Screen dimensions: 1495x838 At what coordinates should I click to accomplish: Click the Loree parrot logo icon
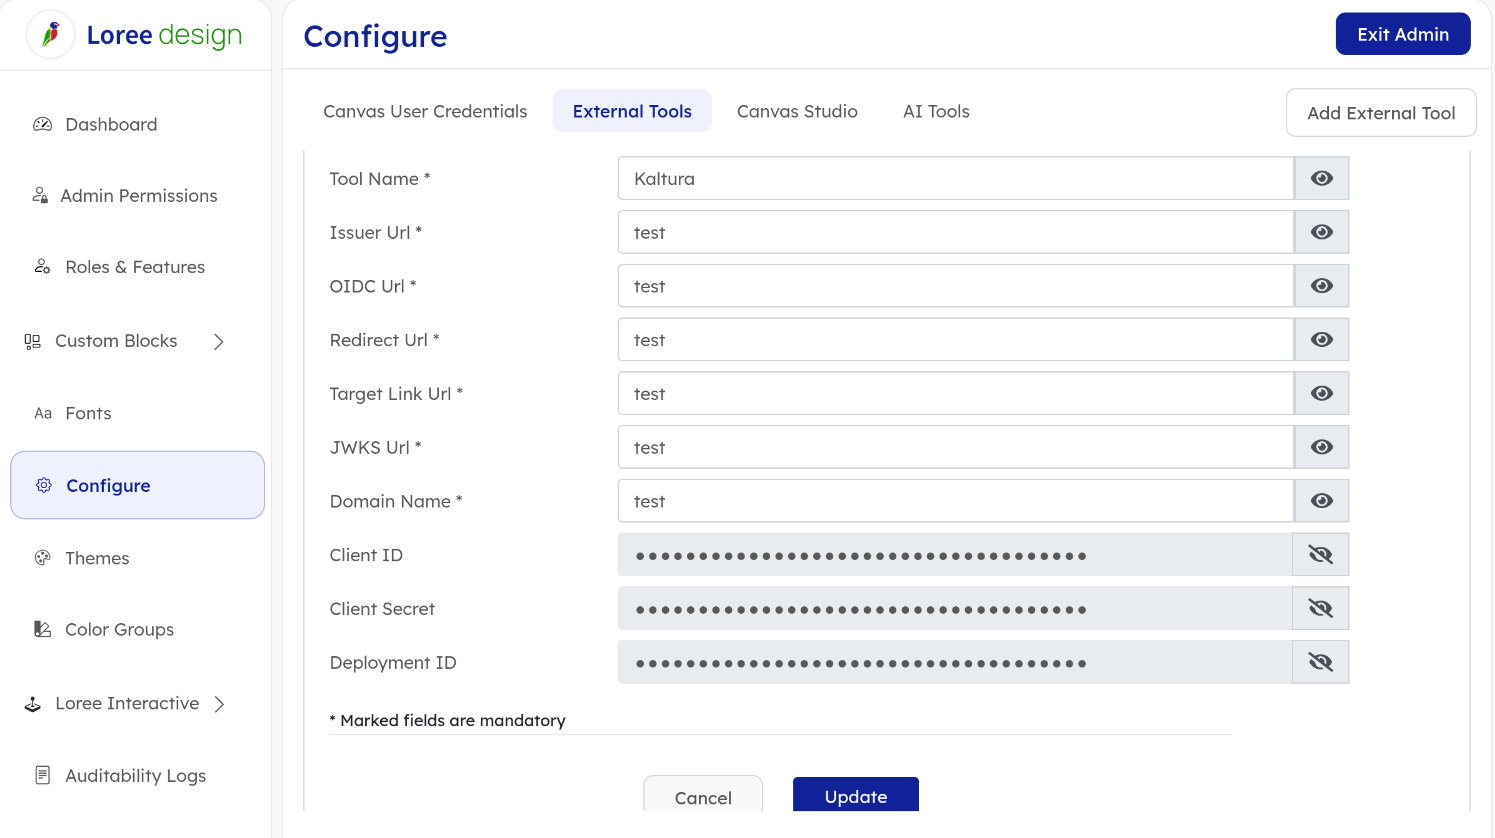click(x=51, y=35)
